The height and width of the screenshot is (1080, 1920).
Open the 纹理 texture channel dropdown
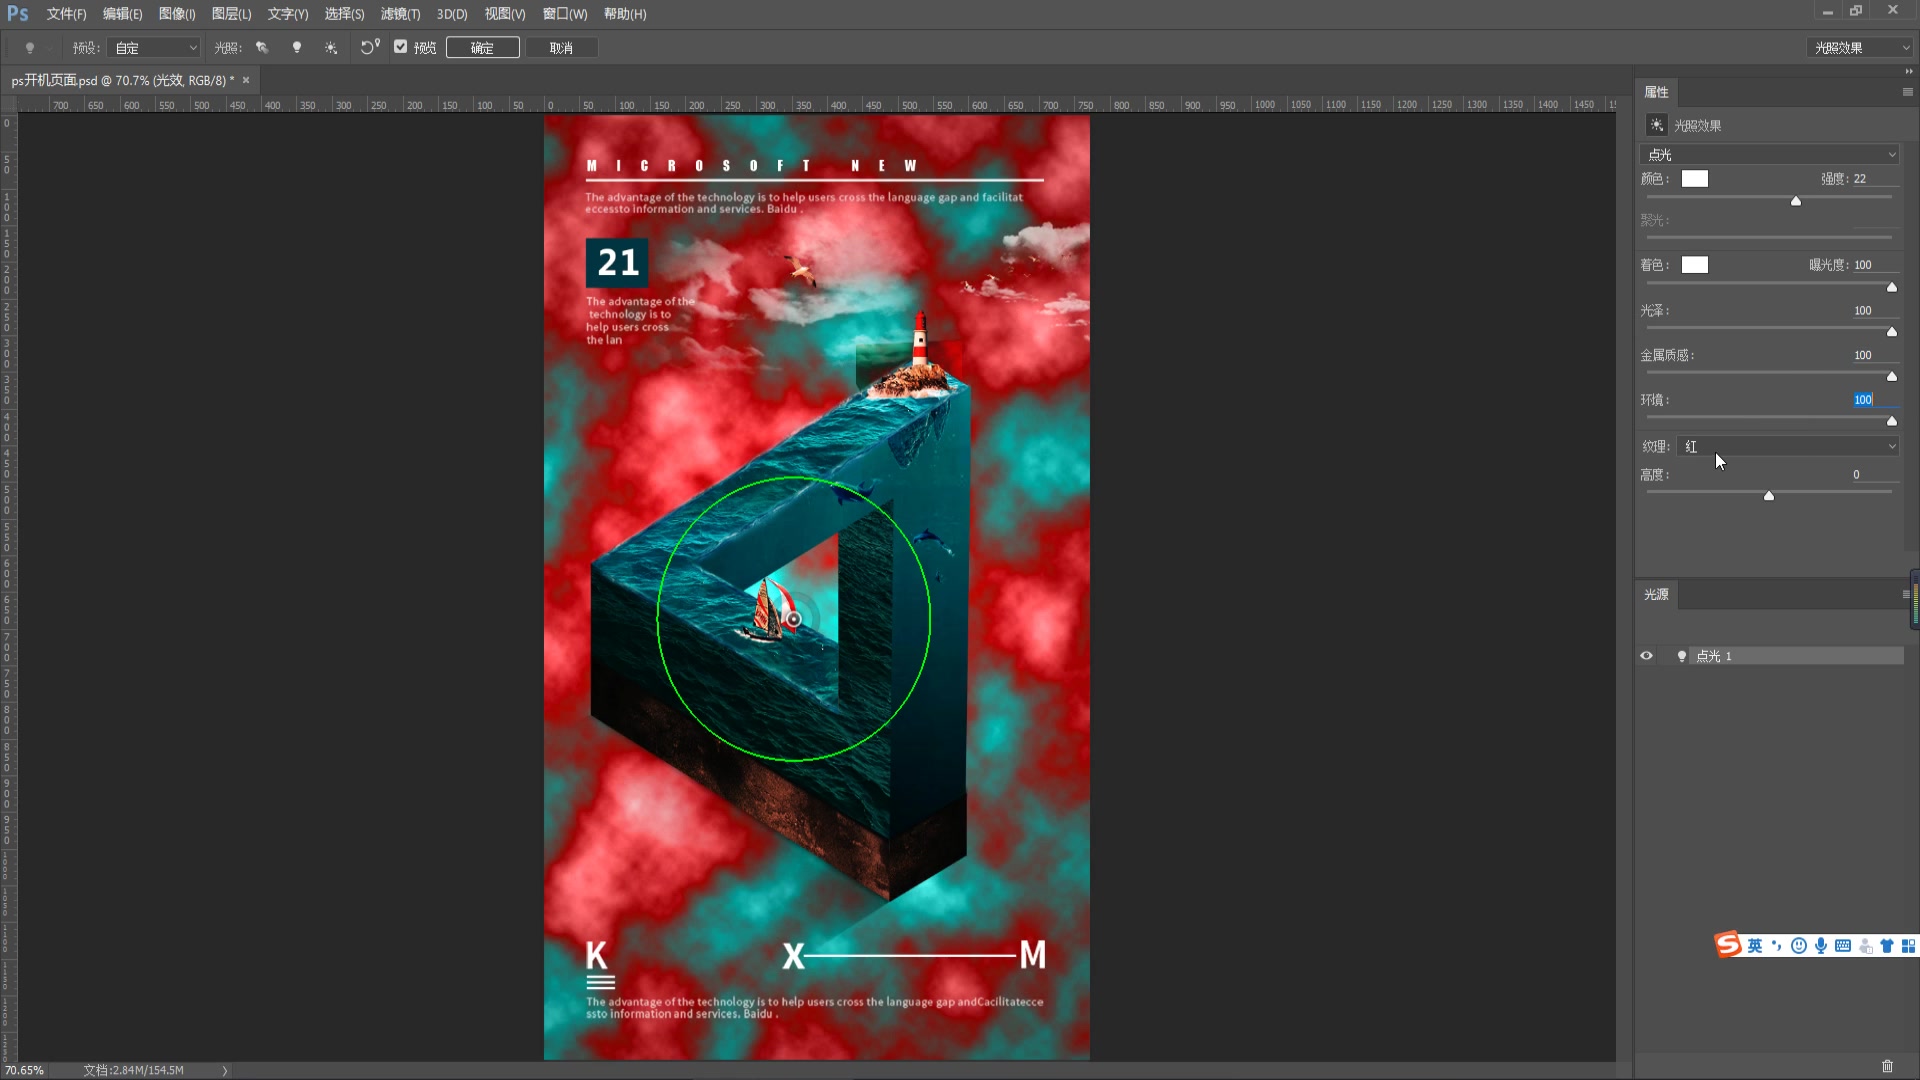(x=1788, y=447)
